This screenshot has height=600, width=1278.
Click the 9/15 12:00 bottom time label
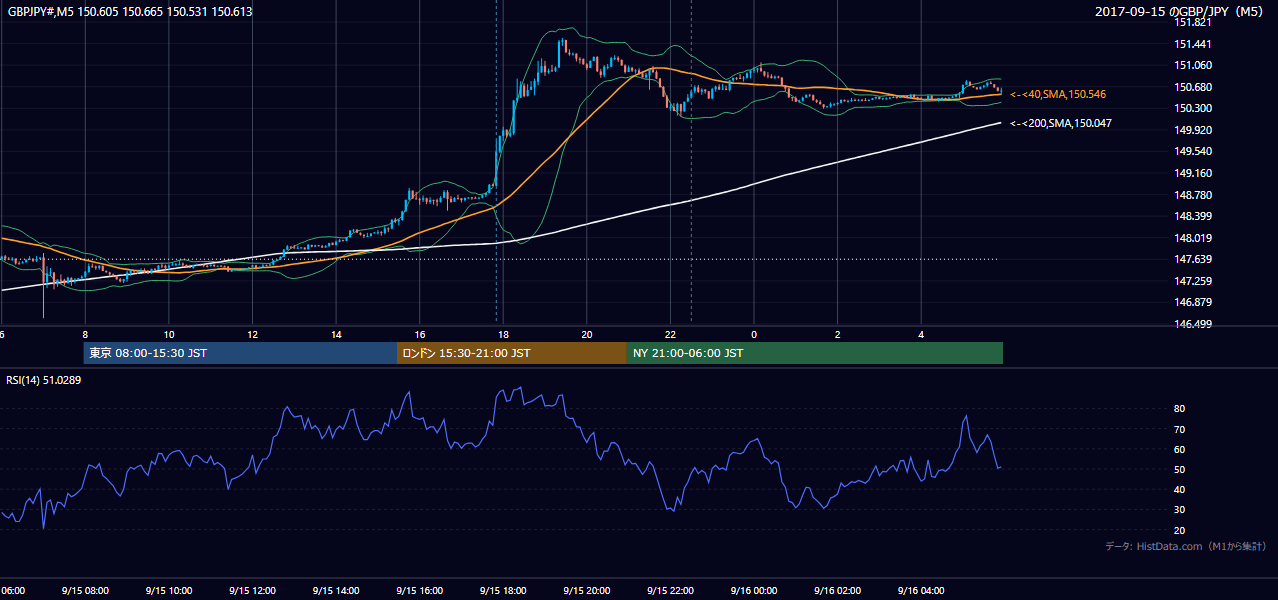tap(252, 591)
